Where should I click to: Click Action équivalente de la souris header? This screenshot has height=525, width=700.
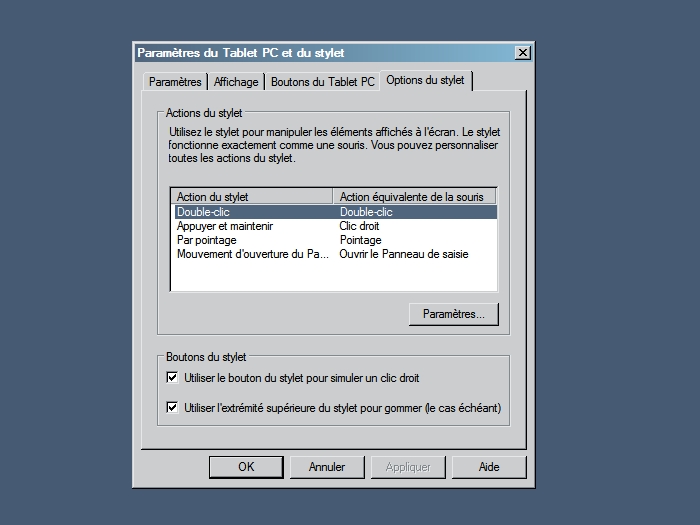[414, 197]
